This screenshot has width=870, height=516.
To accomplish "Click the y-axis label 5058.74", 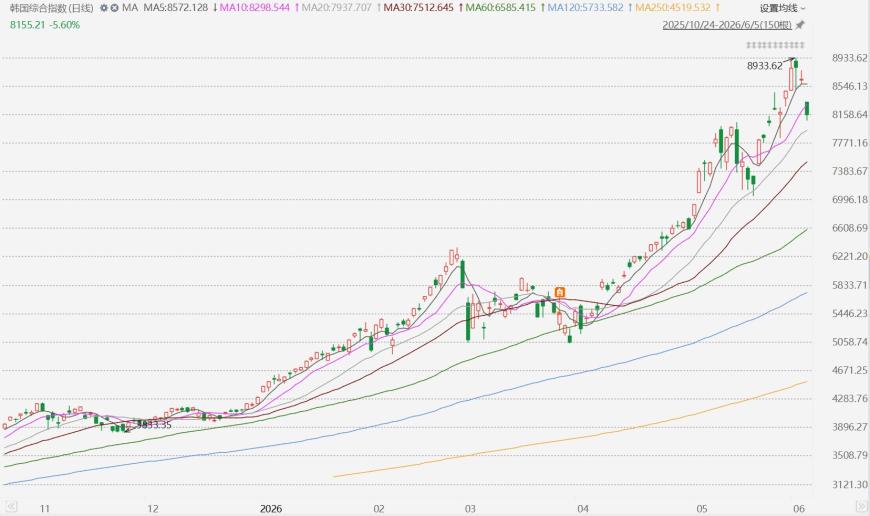I will (849, 342).
